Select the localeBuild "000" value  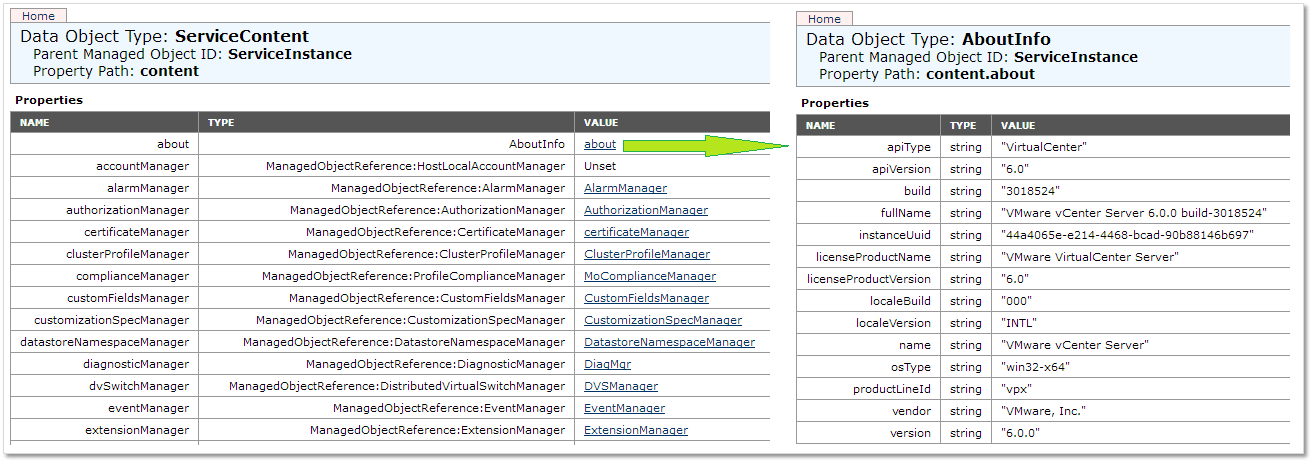pyautogui.click(x=1016, y=301)
